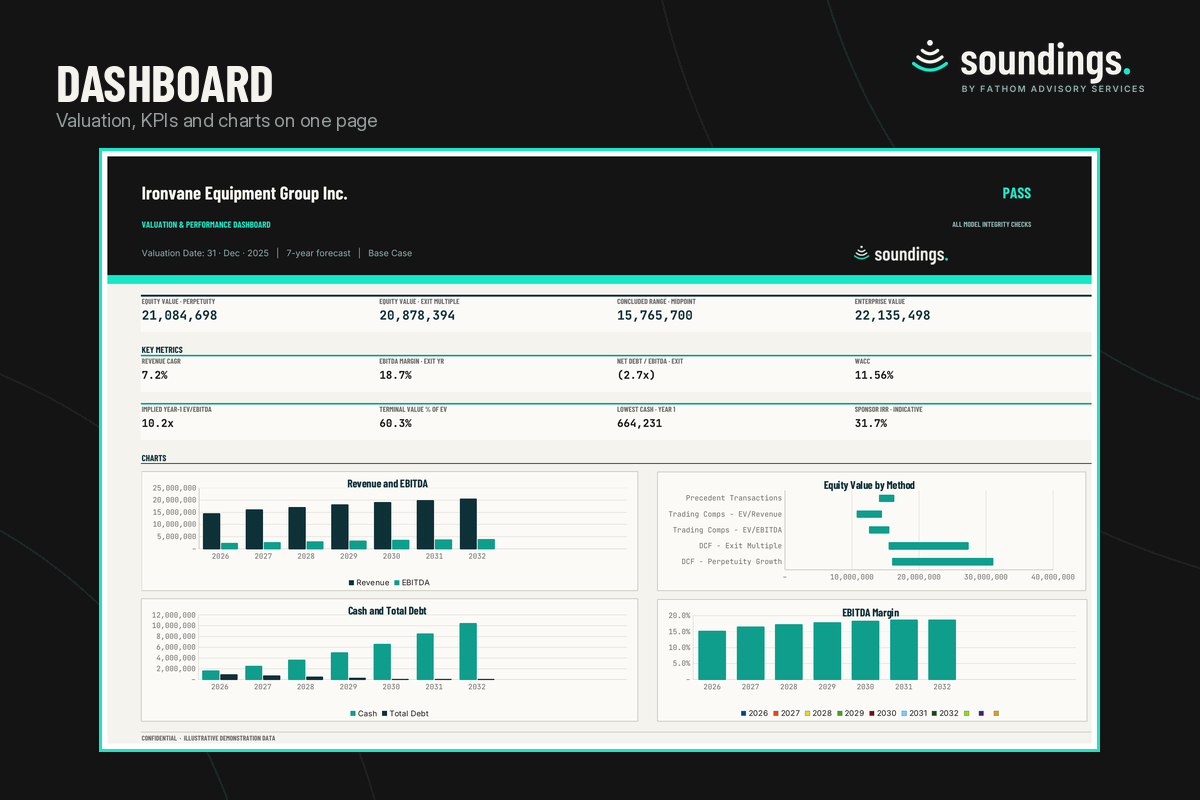Click the WACC value 11.56%

(x=874, y=375)
